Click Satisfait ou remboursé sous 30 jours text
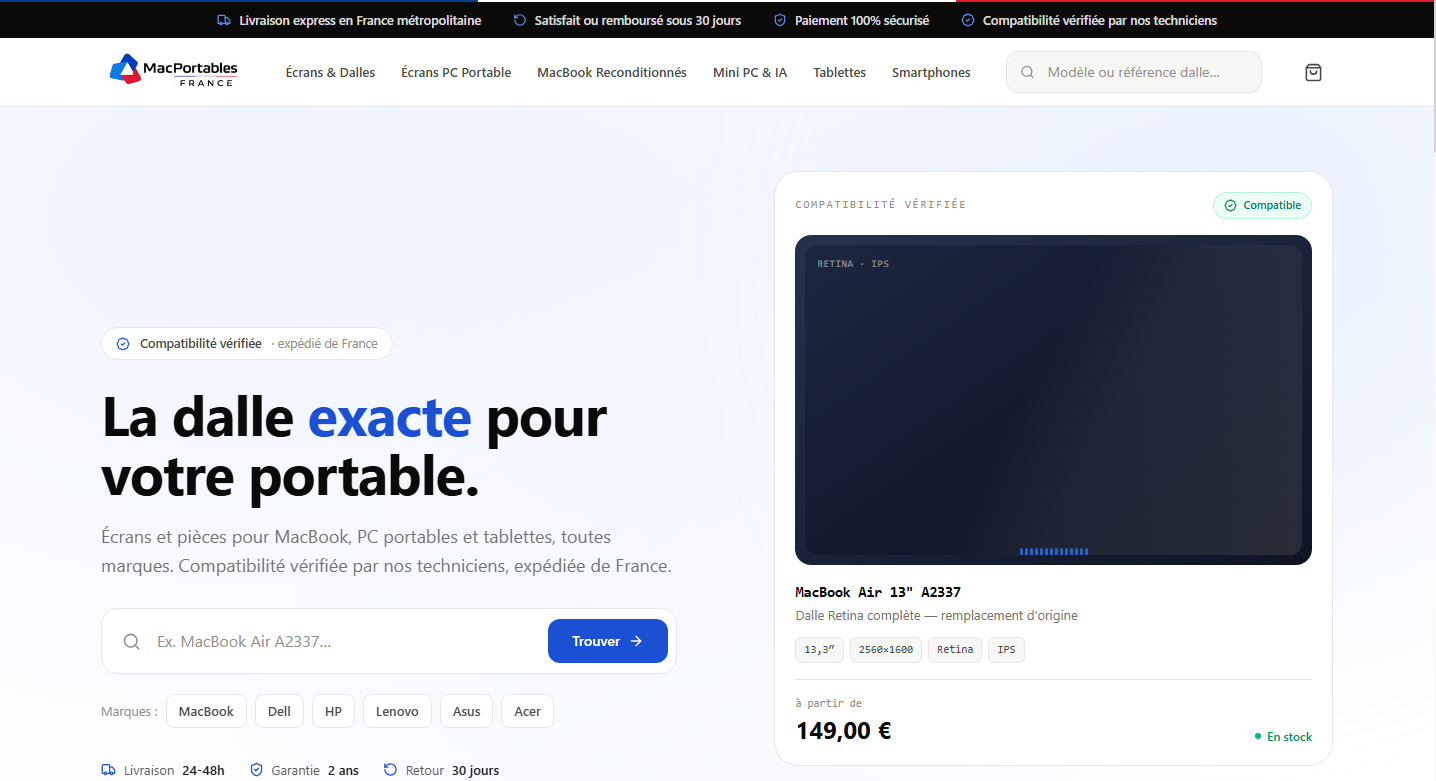The width and height of the screenshot is (1436, 781). point(638,20)
